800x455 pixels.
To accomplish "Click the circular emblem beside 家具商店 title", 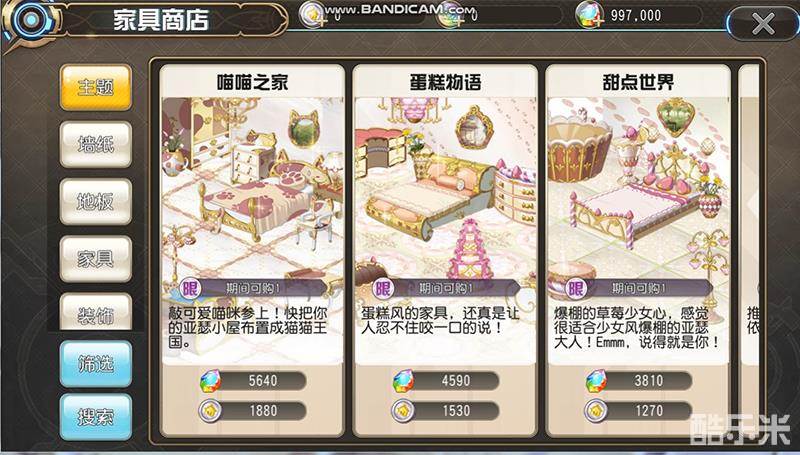I will (x=31, y=21).
